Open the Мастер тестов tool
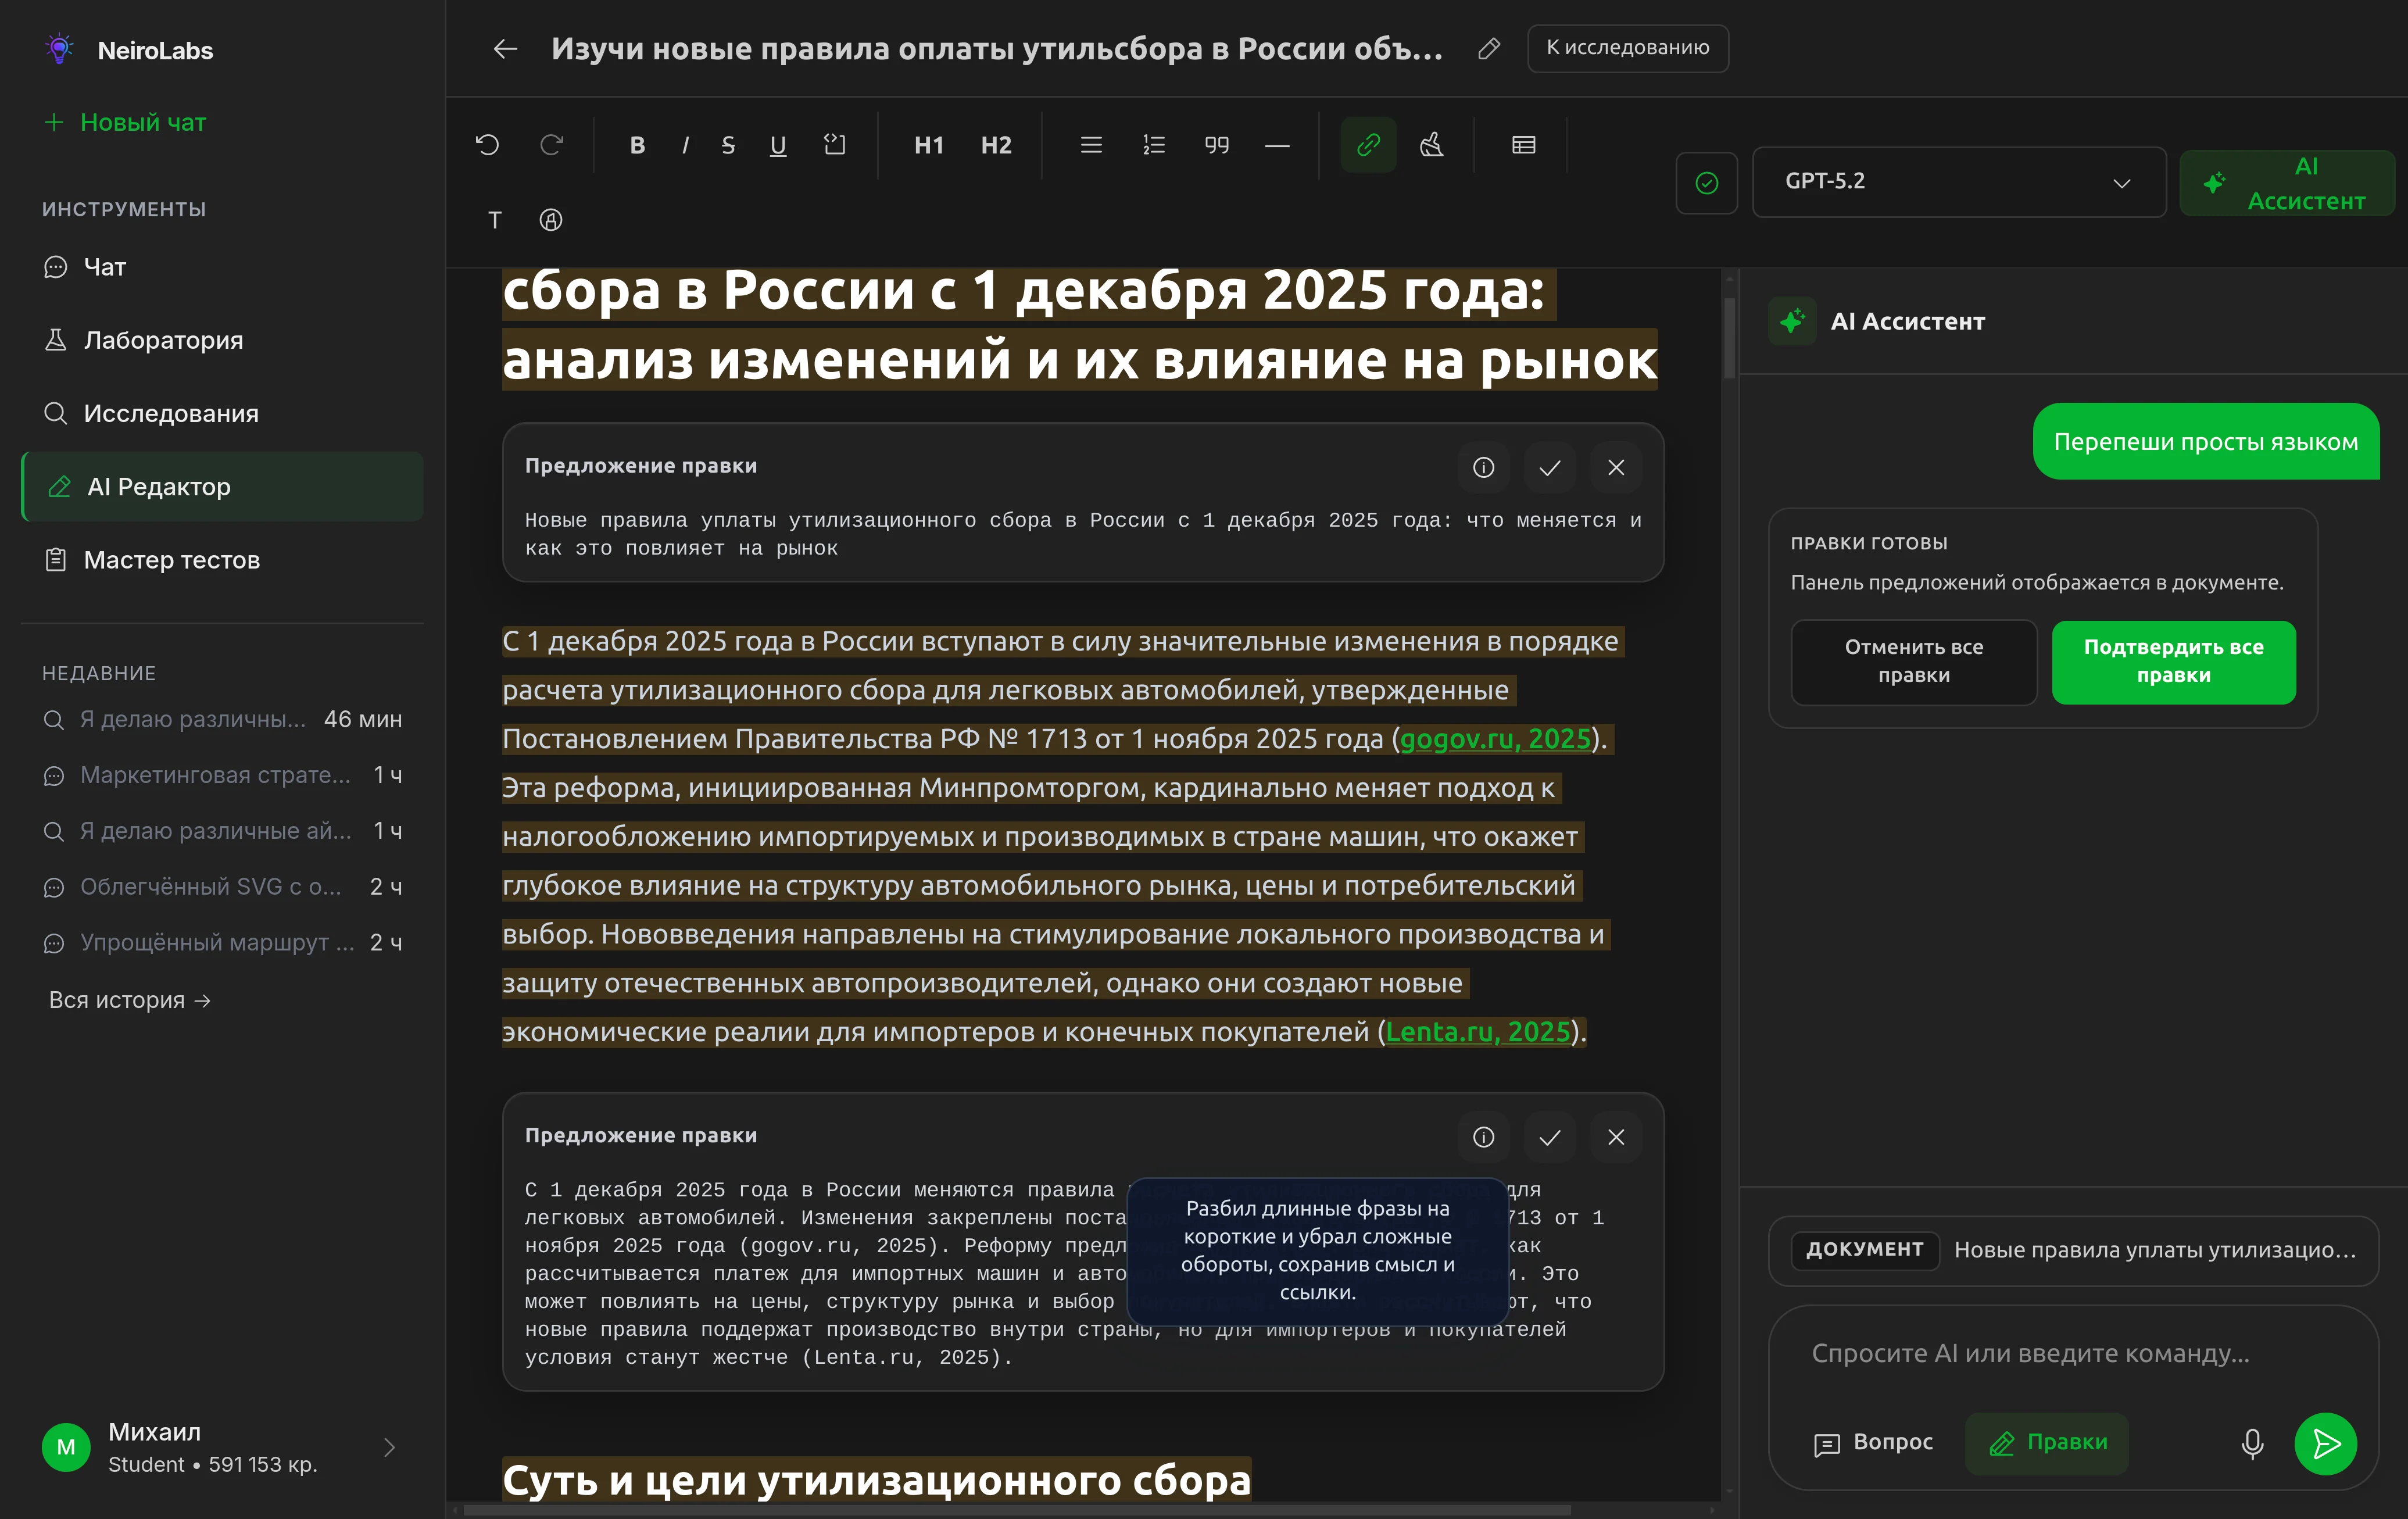The width and height of the screenshot is (2408, 1519). coord(170,560)
